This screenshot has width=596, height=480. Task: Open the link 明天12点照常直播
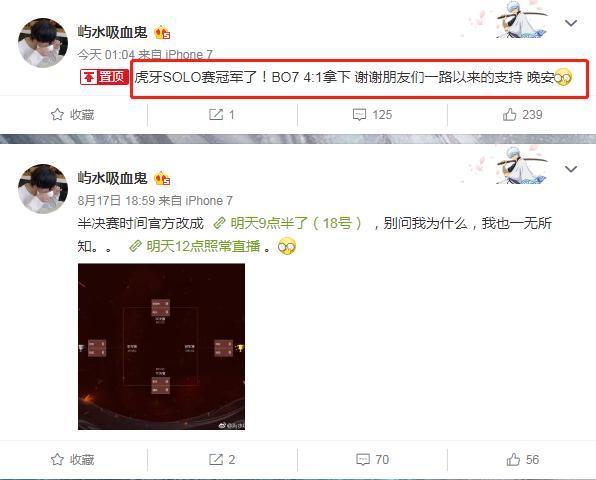[x=195, y=246]
